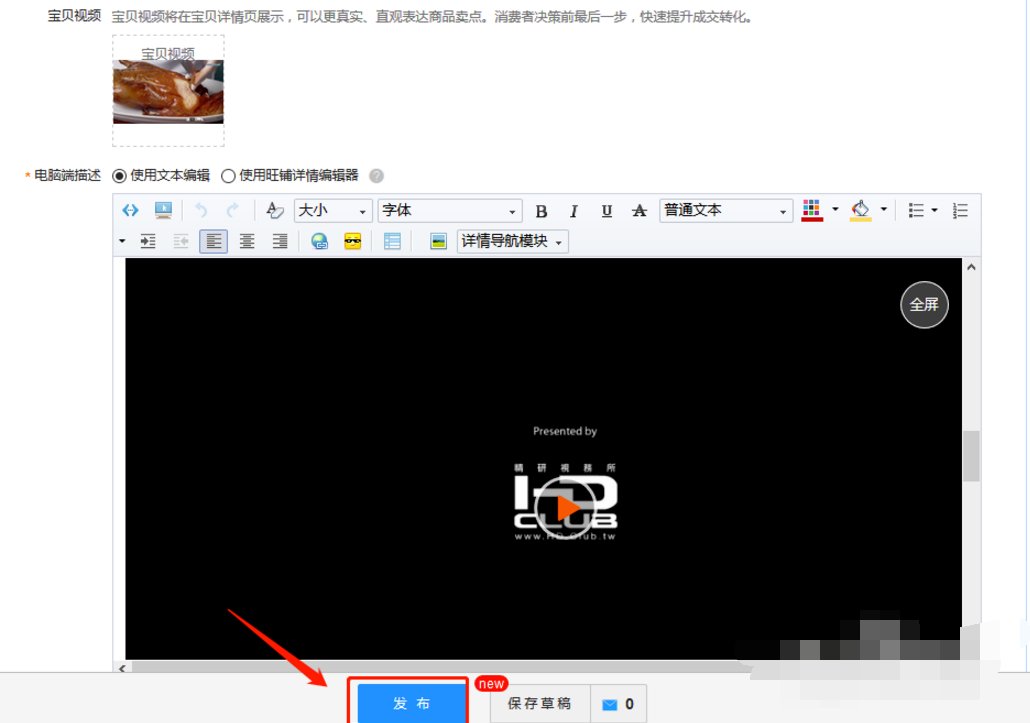Select 使用旺铺详情编辑器 radio option
Viewport: 1030px width, 723px height.
pos(228,176)
